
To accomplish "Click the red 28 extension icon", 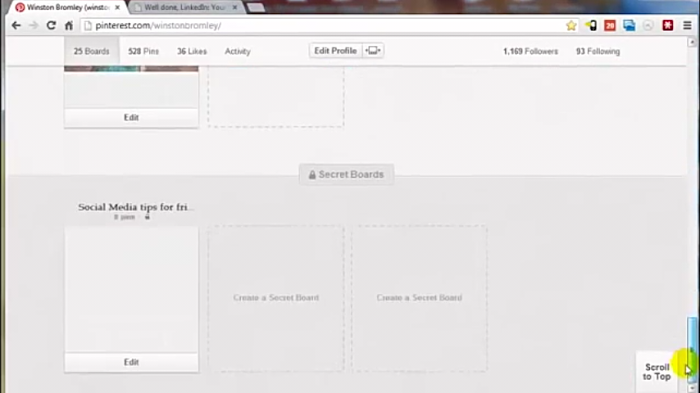I will pyautogui.click(x=610, y=25).
